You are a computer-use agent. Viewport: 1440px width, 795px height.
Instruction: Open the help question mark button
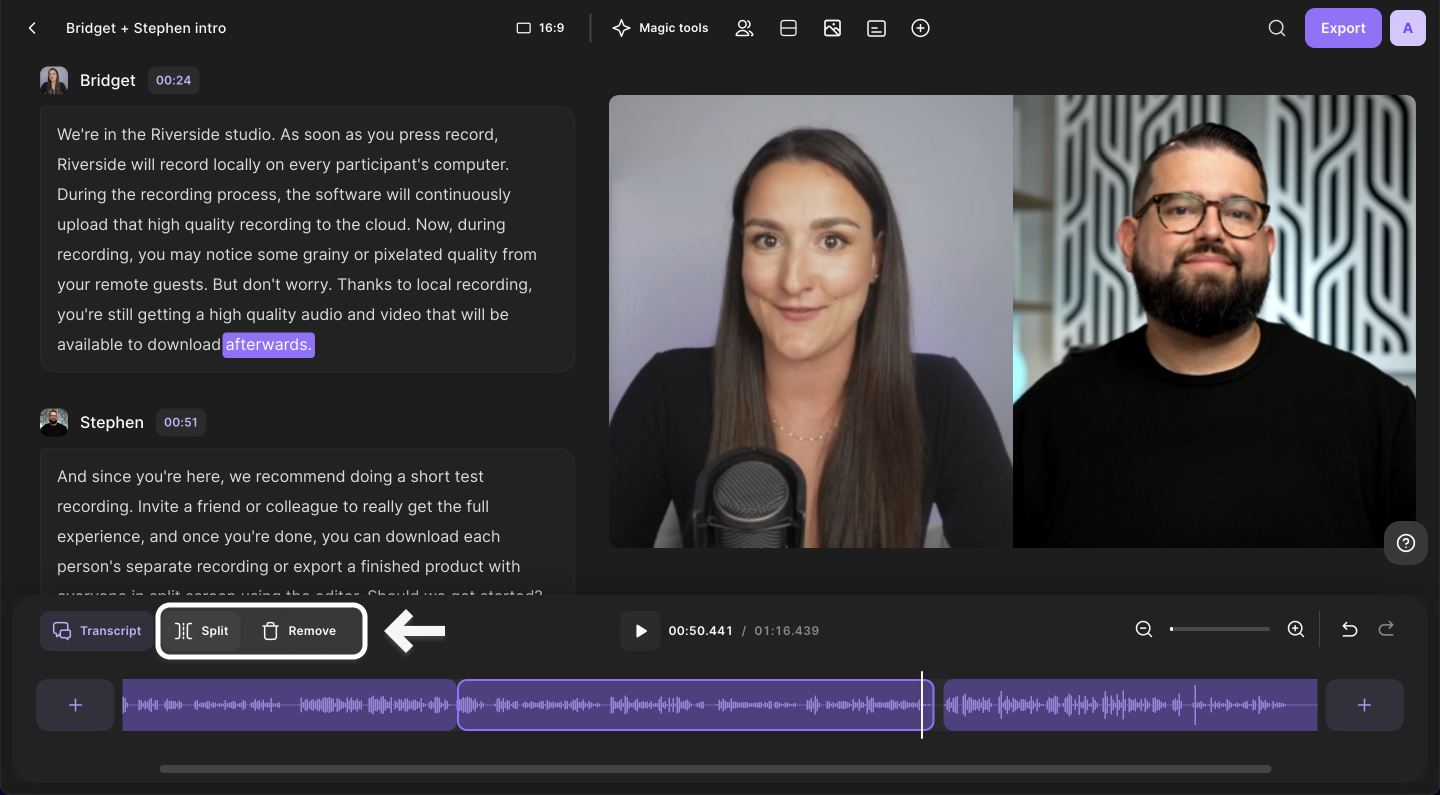(1406, 543)
